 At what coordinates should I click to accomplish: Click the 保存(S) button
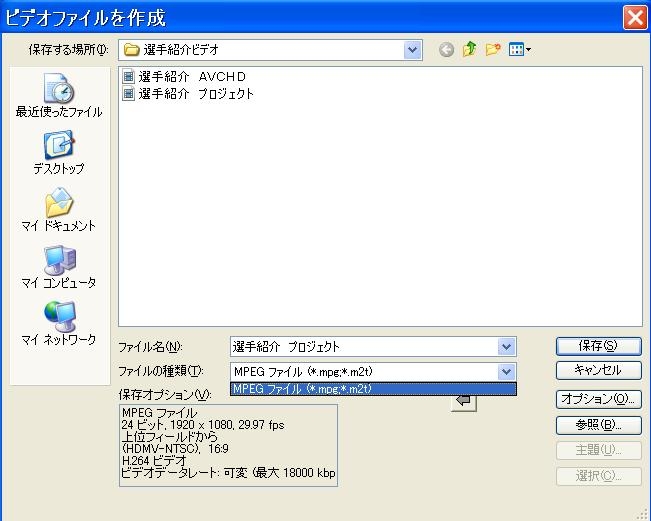click(598, 346)
